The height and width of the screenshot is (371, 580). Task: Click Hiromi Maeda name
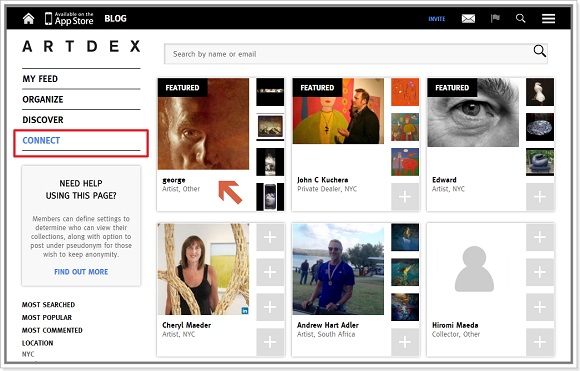455,325
